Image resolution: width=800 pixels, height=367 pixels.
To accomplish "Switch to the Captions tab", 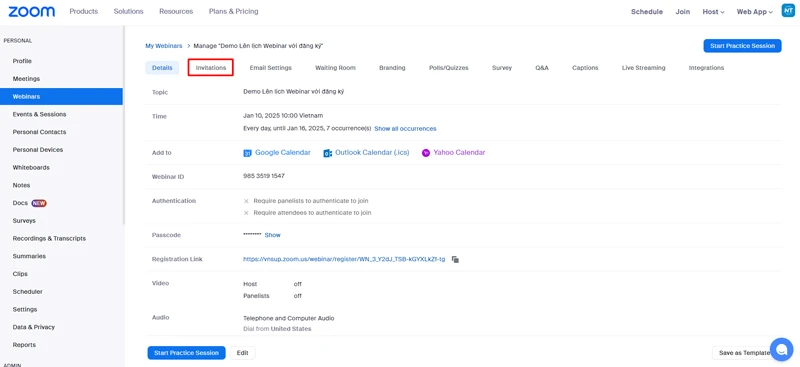I will (585, 68).
